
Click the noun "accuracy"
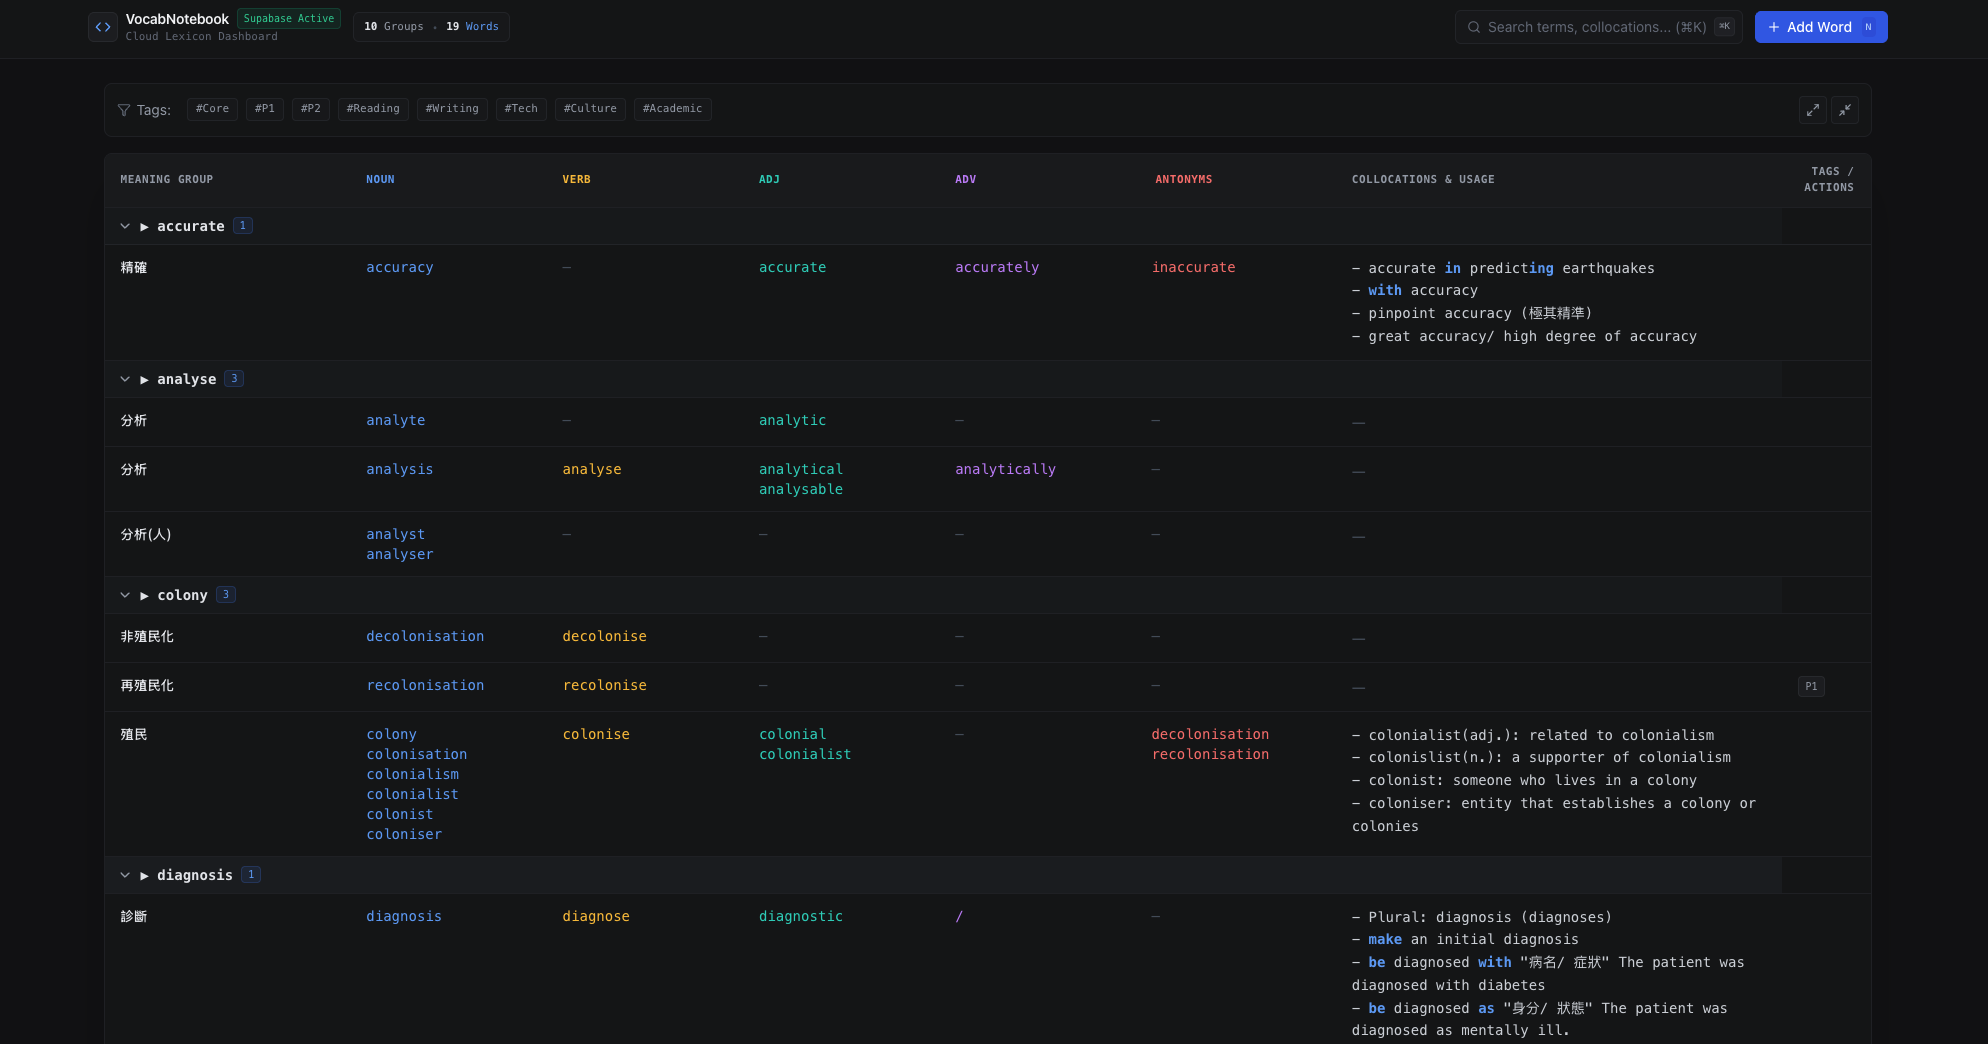point(400,267)
